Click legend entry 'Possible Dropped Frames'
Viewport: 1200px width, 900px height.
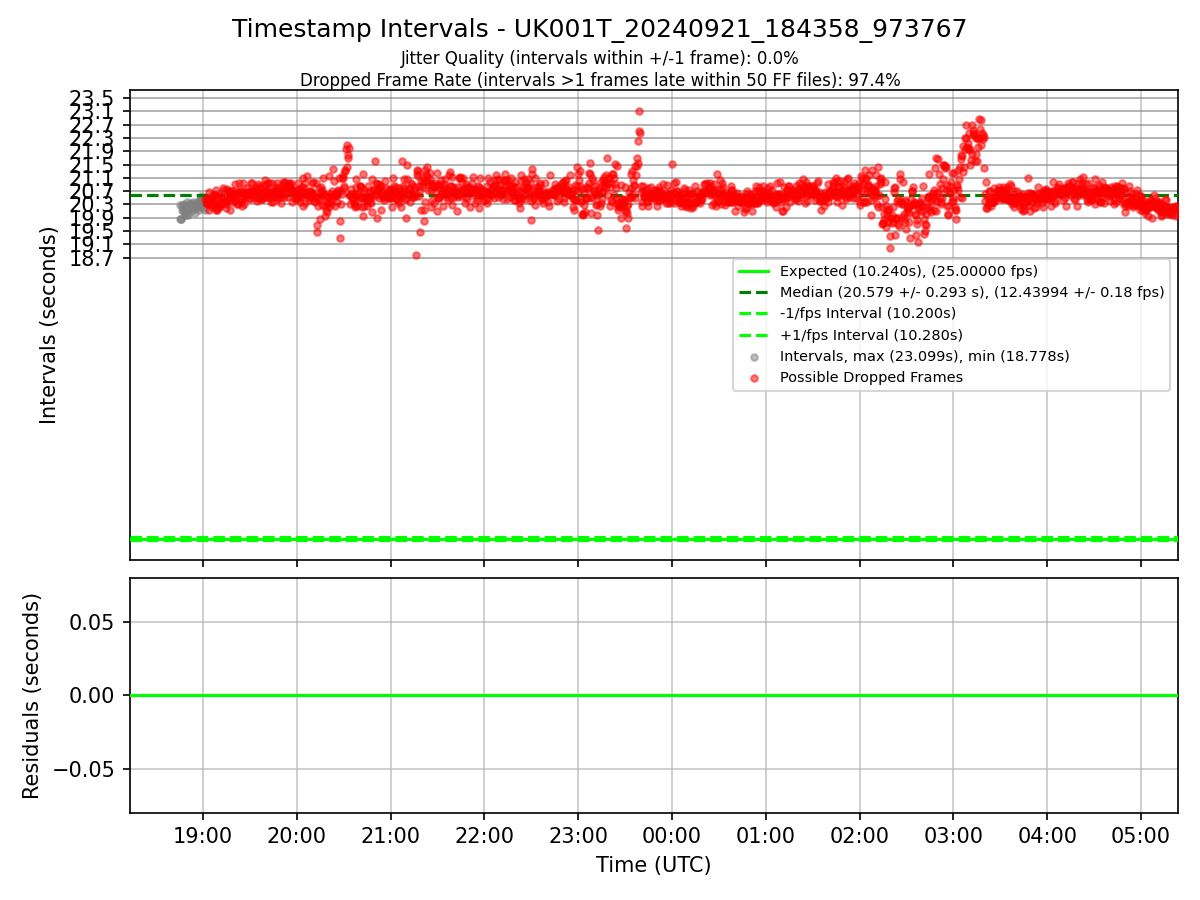tap(871, 377)
